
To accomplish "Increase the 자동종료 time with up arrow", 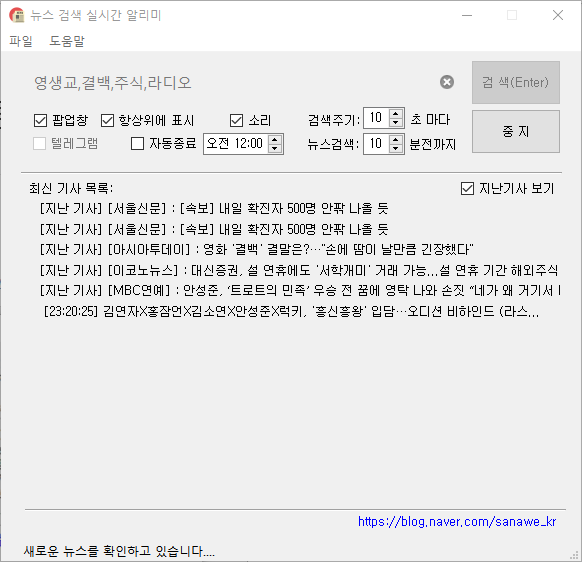I will click(x=275, y=140).
